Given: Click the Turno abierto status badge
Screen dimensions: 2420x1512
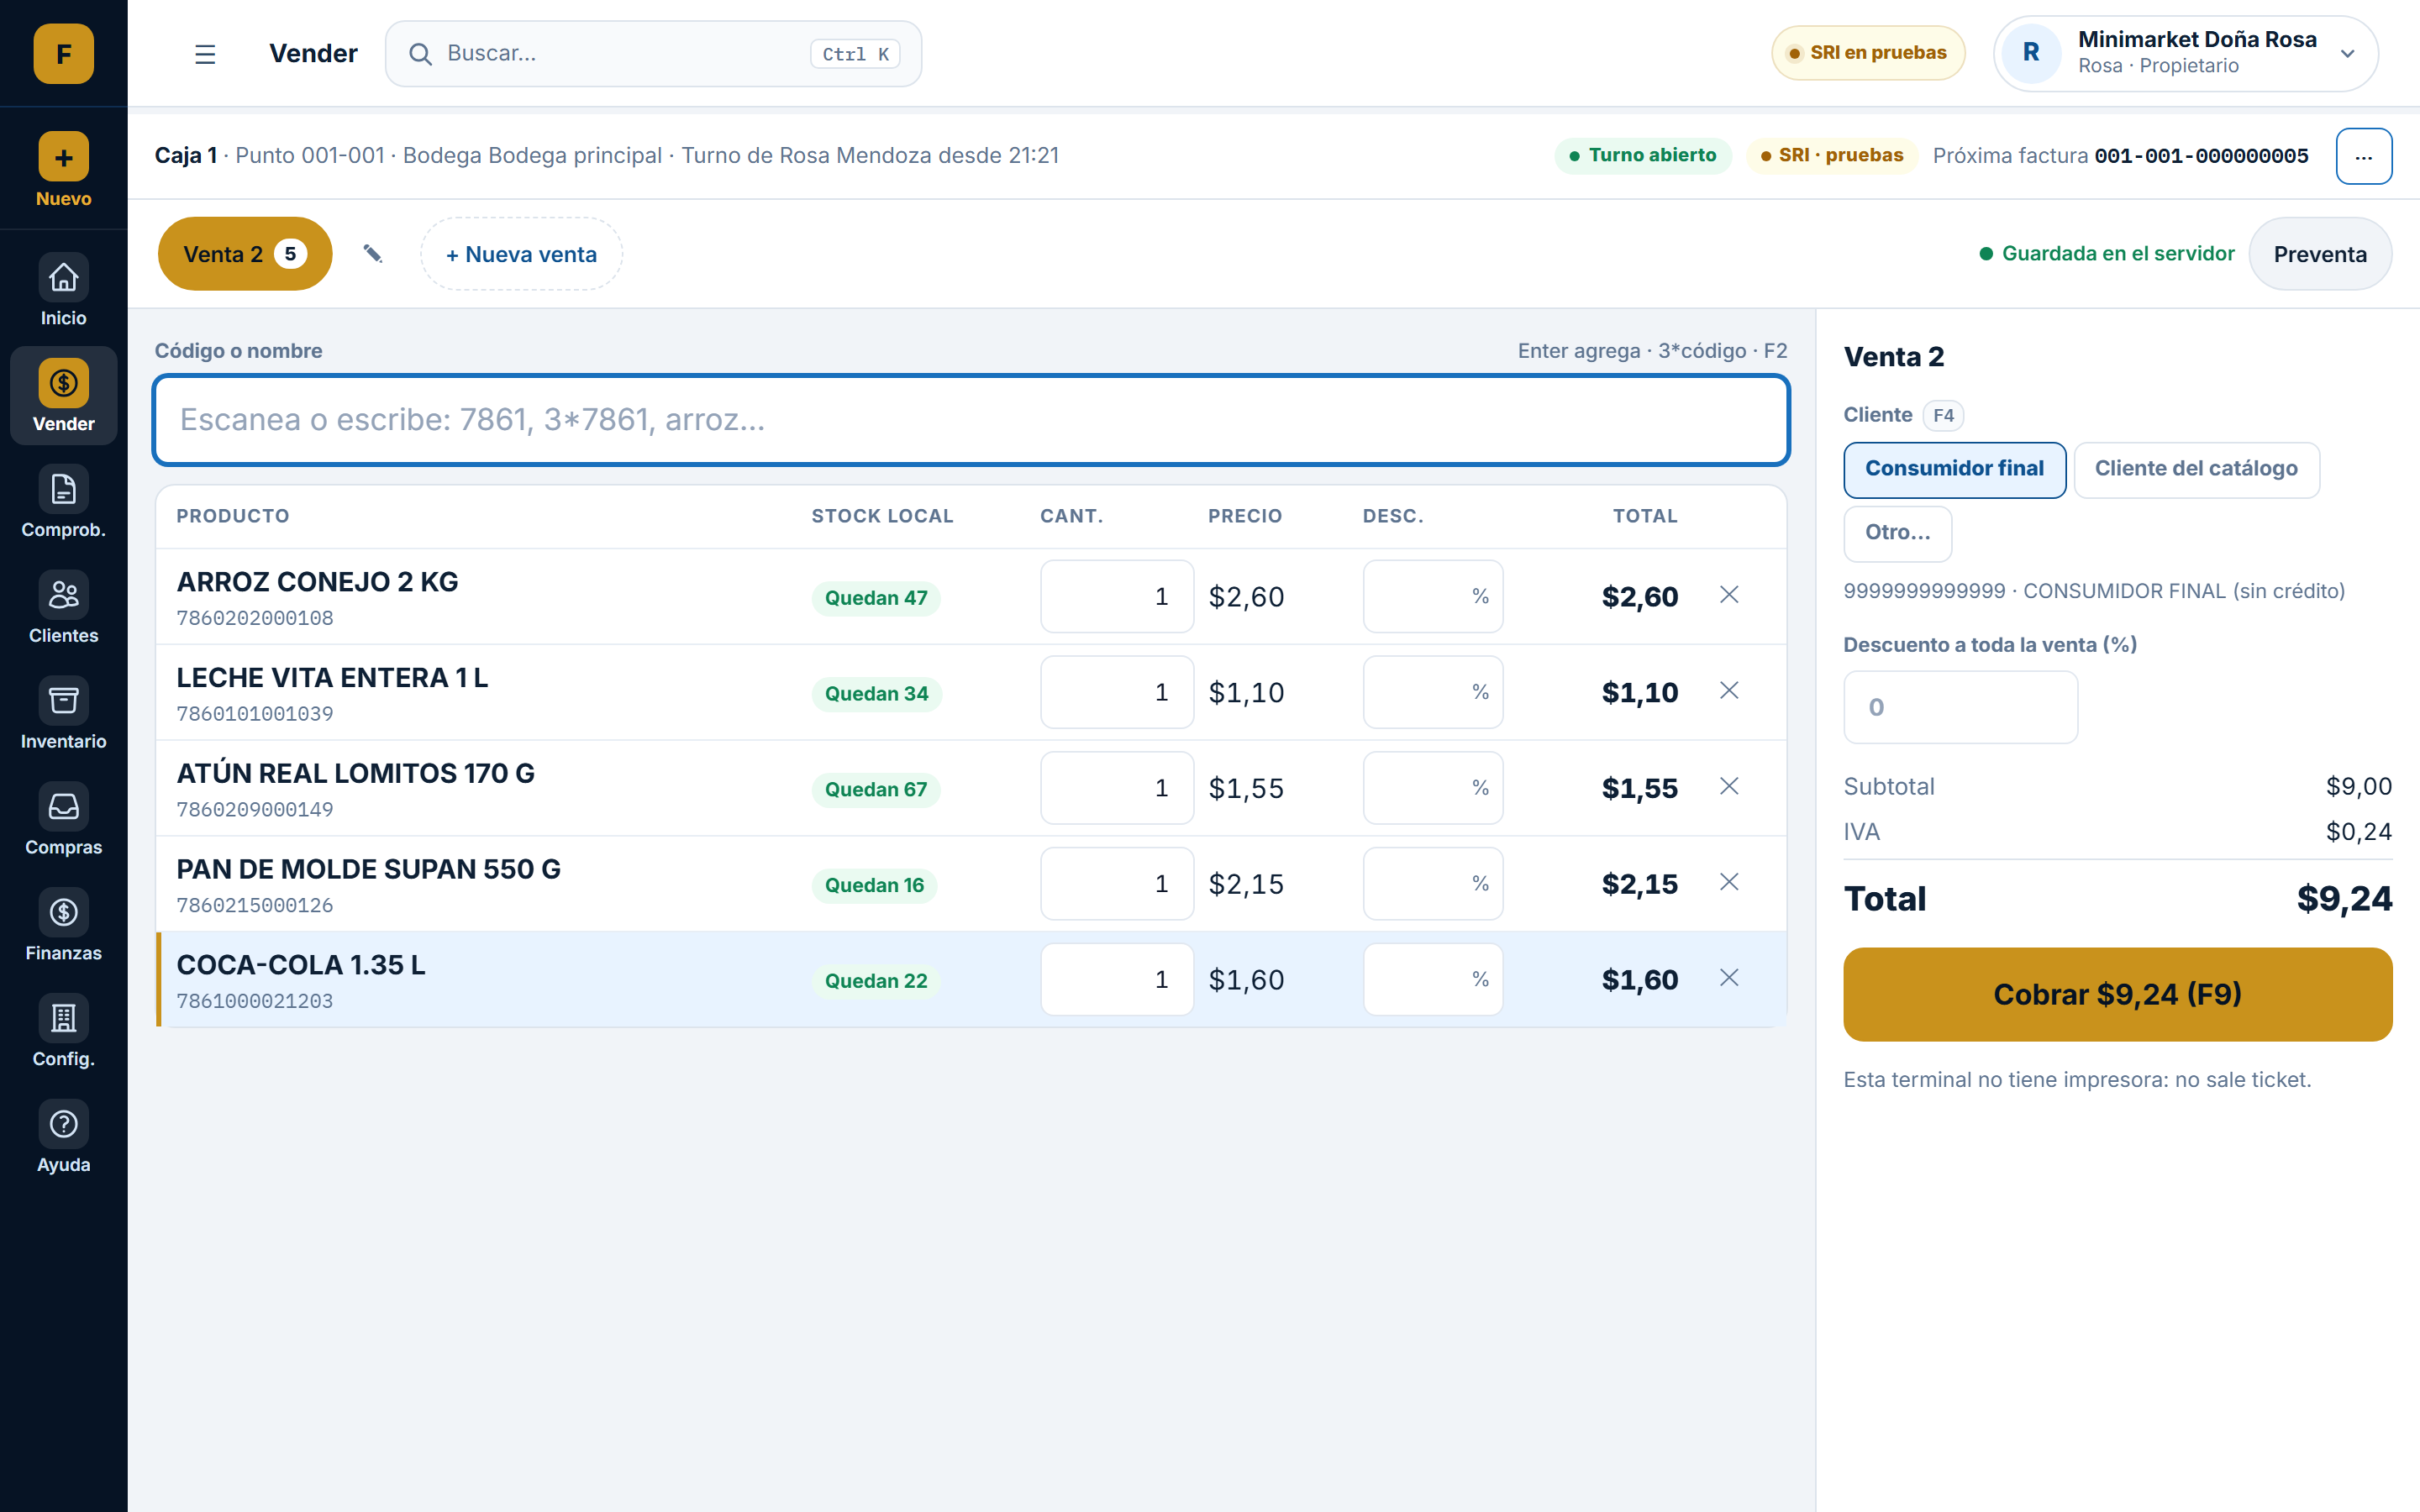Looking at the screenshot, I should [x=1642, y=156].
